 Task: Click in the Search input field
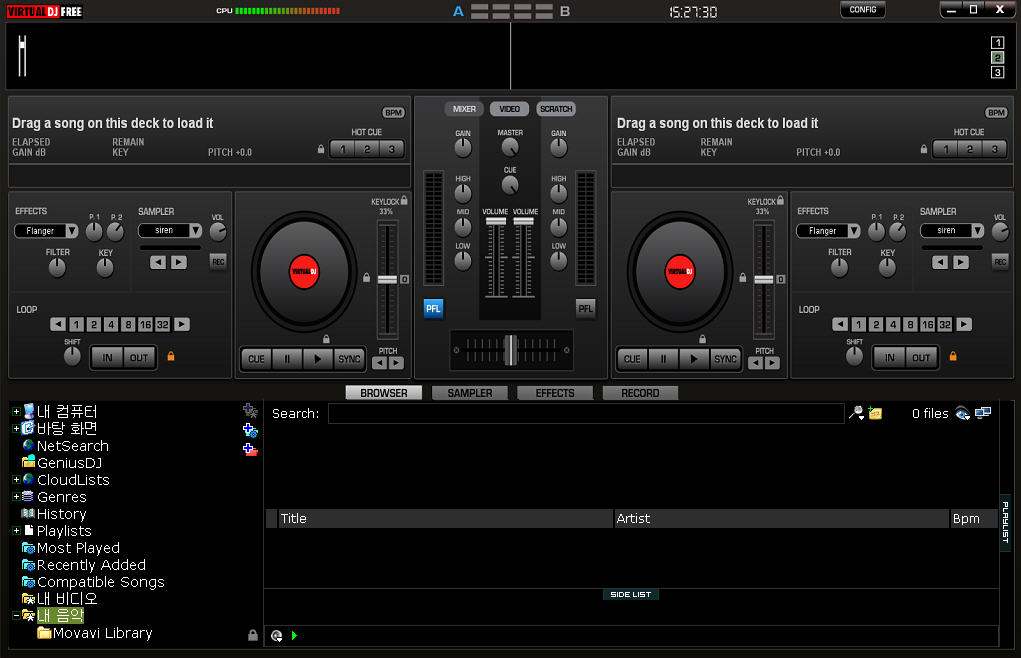click(x=586, y=413)
